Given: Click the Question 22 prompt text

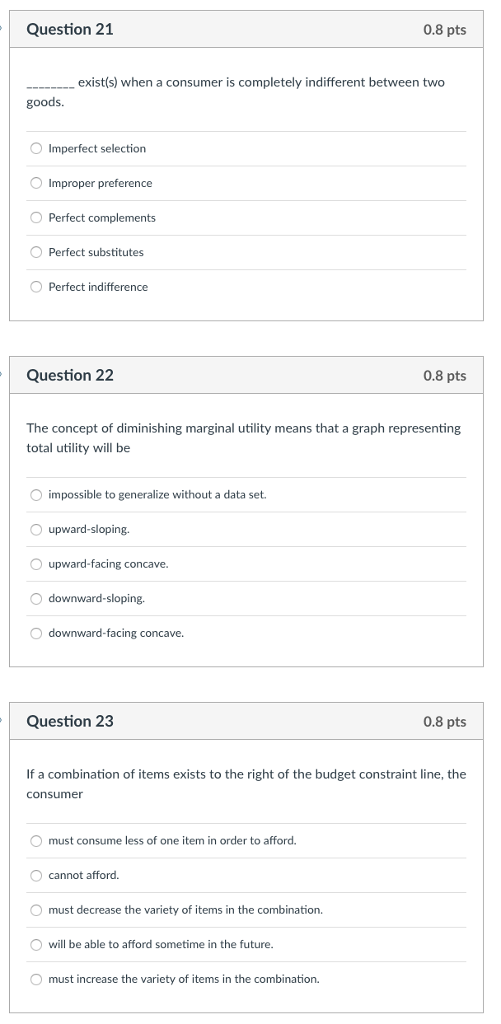Looking at the screenshot, I should coord(244,438).
